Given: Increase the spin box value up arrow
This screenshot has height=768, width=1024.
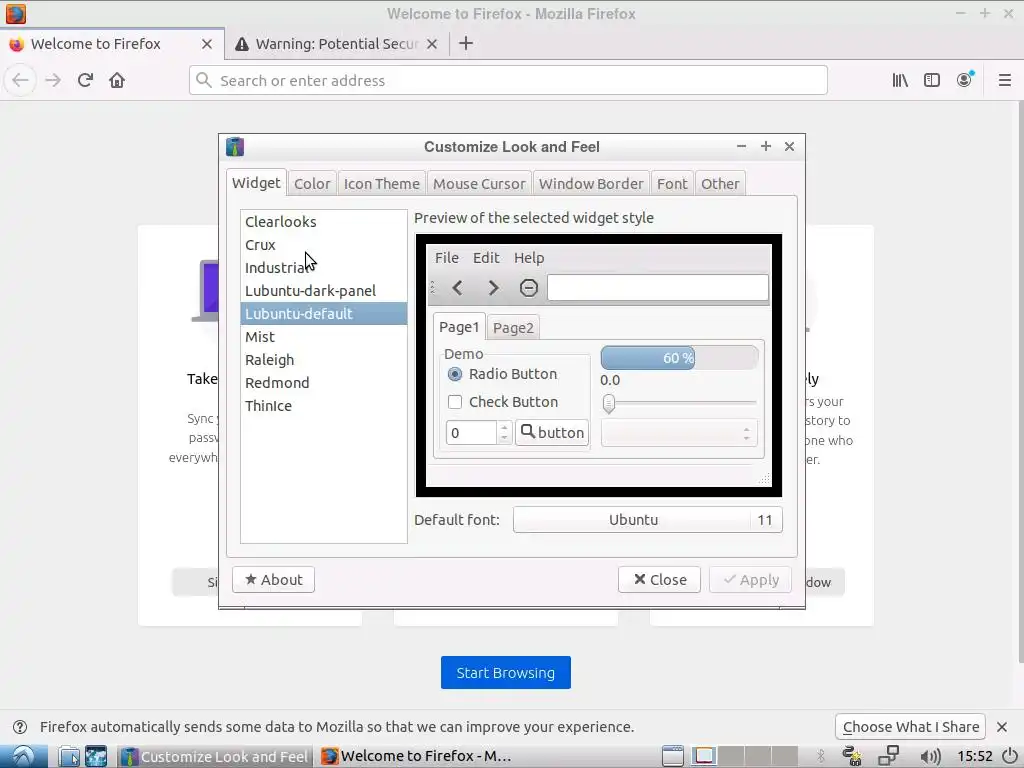Looking at the screenshot, I should click(504, 427).
